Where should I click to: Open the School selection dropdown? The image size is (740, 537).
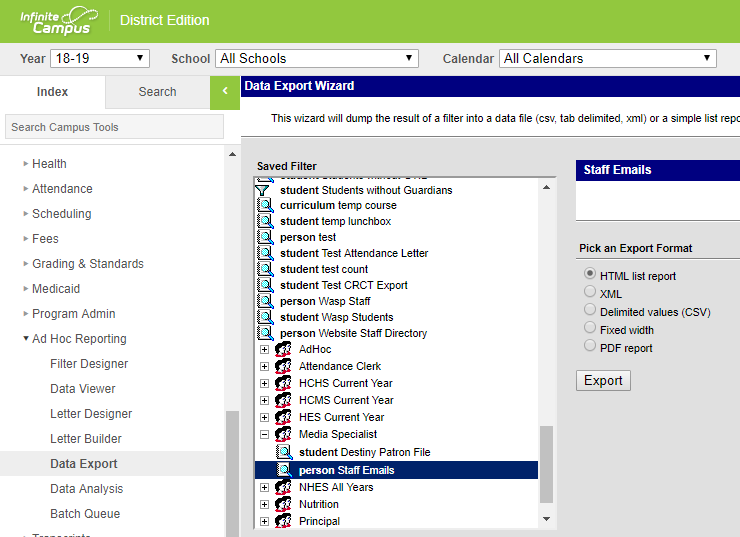pyautogui.click(x=316, y=59)
